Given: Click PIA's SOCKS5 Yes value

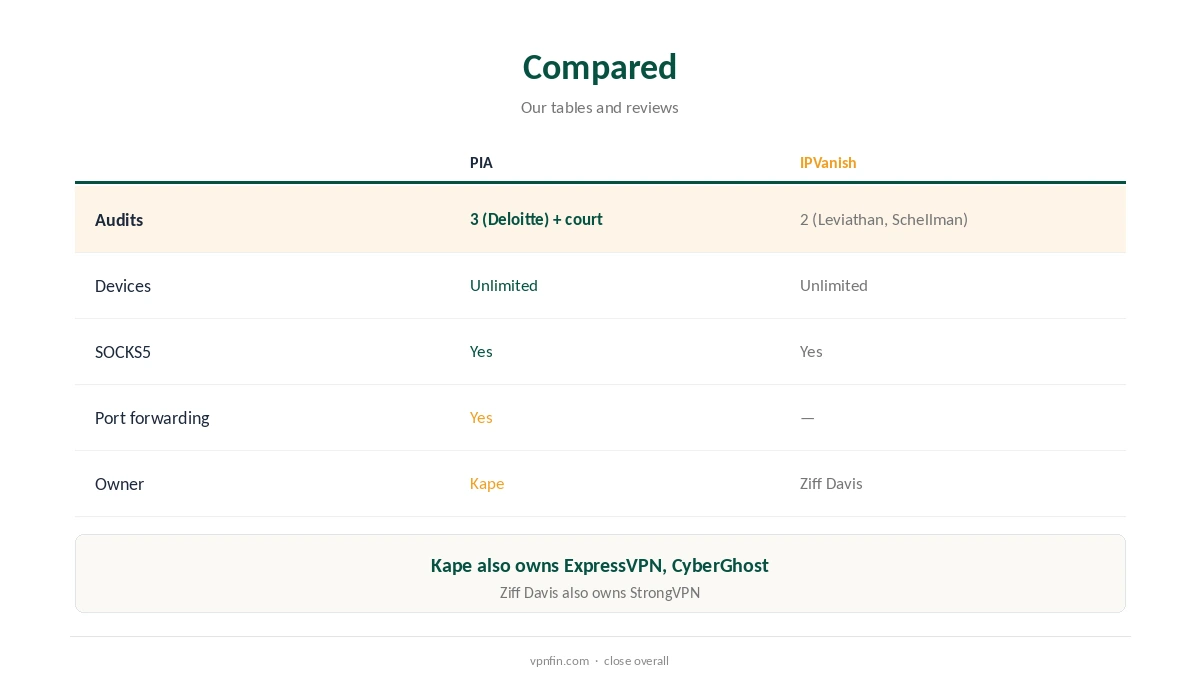Looking at the screenshot, I should [x=481, y=351].
